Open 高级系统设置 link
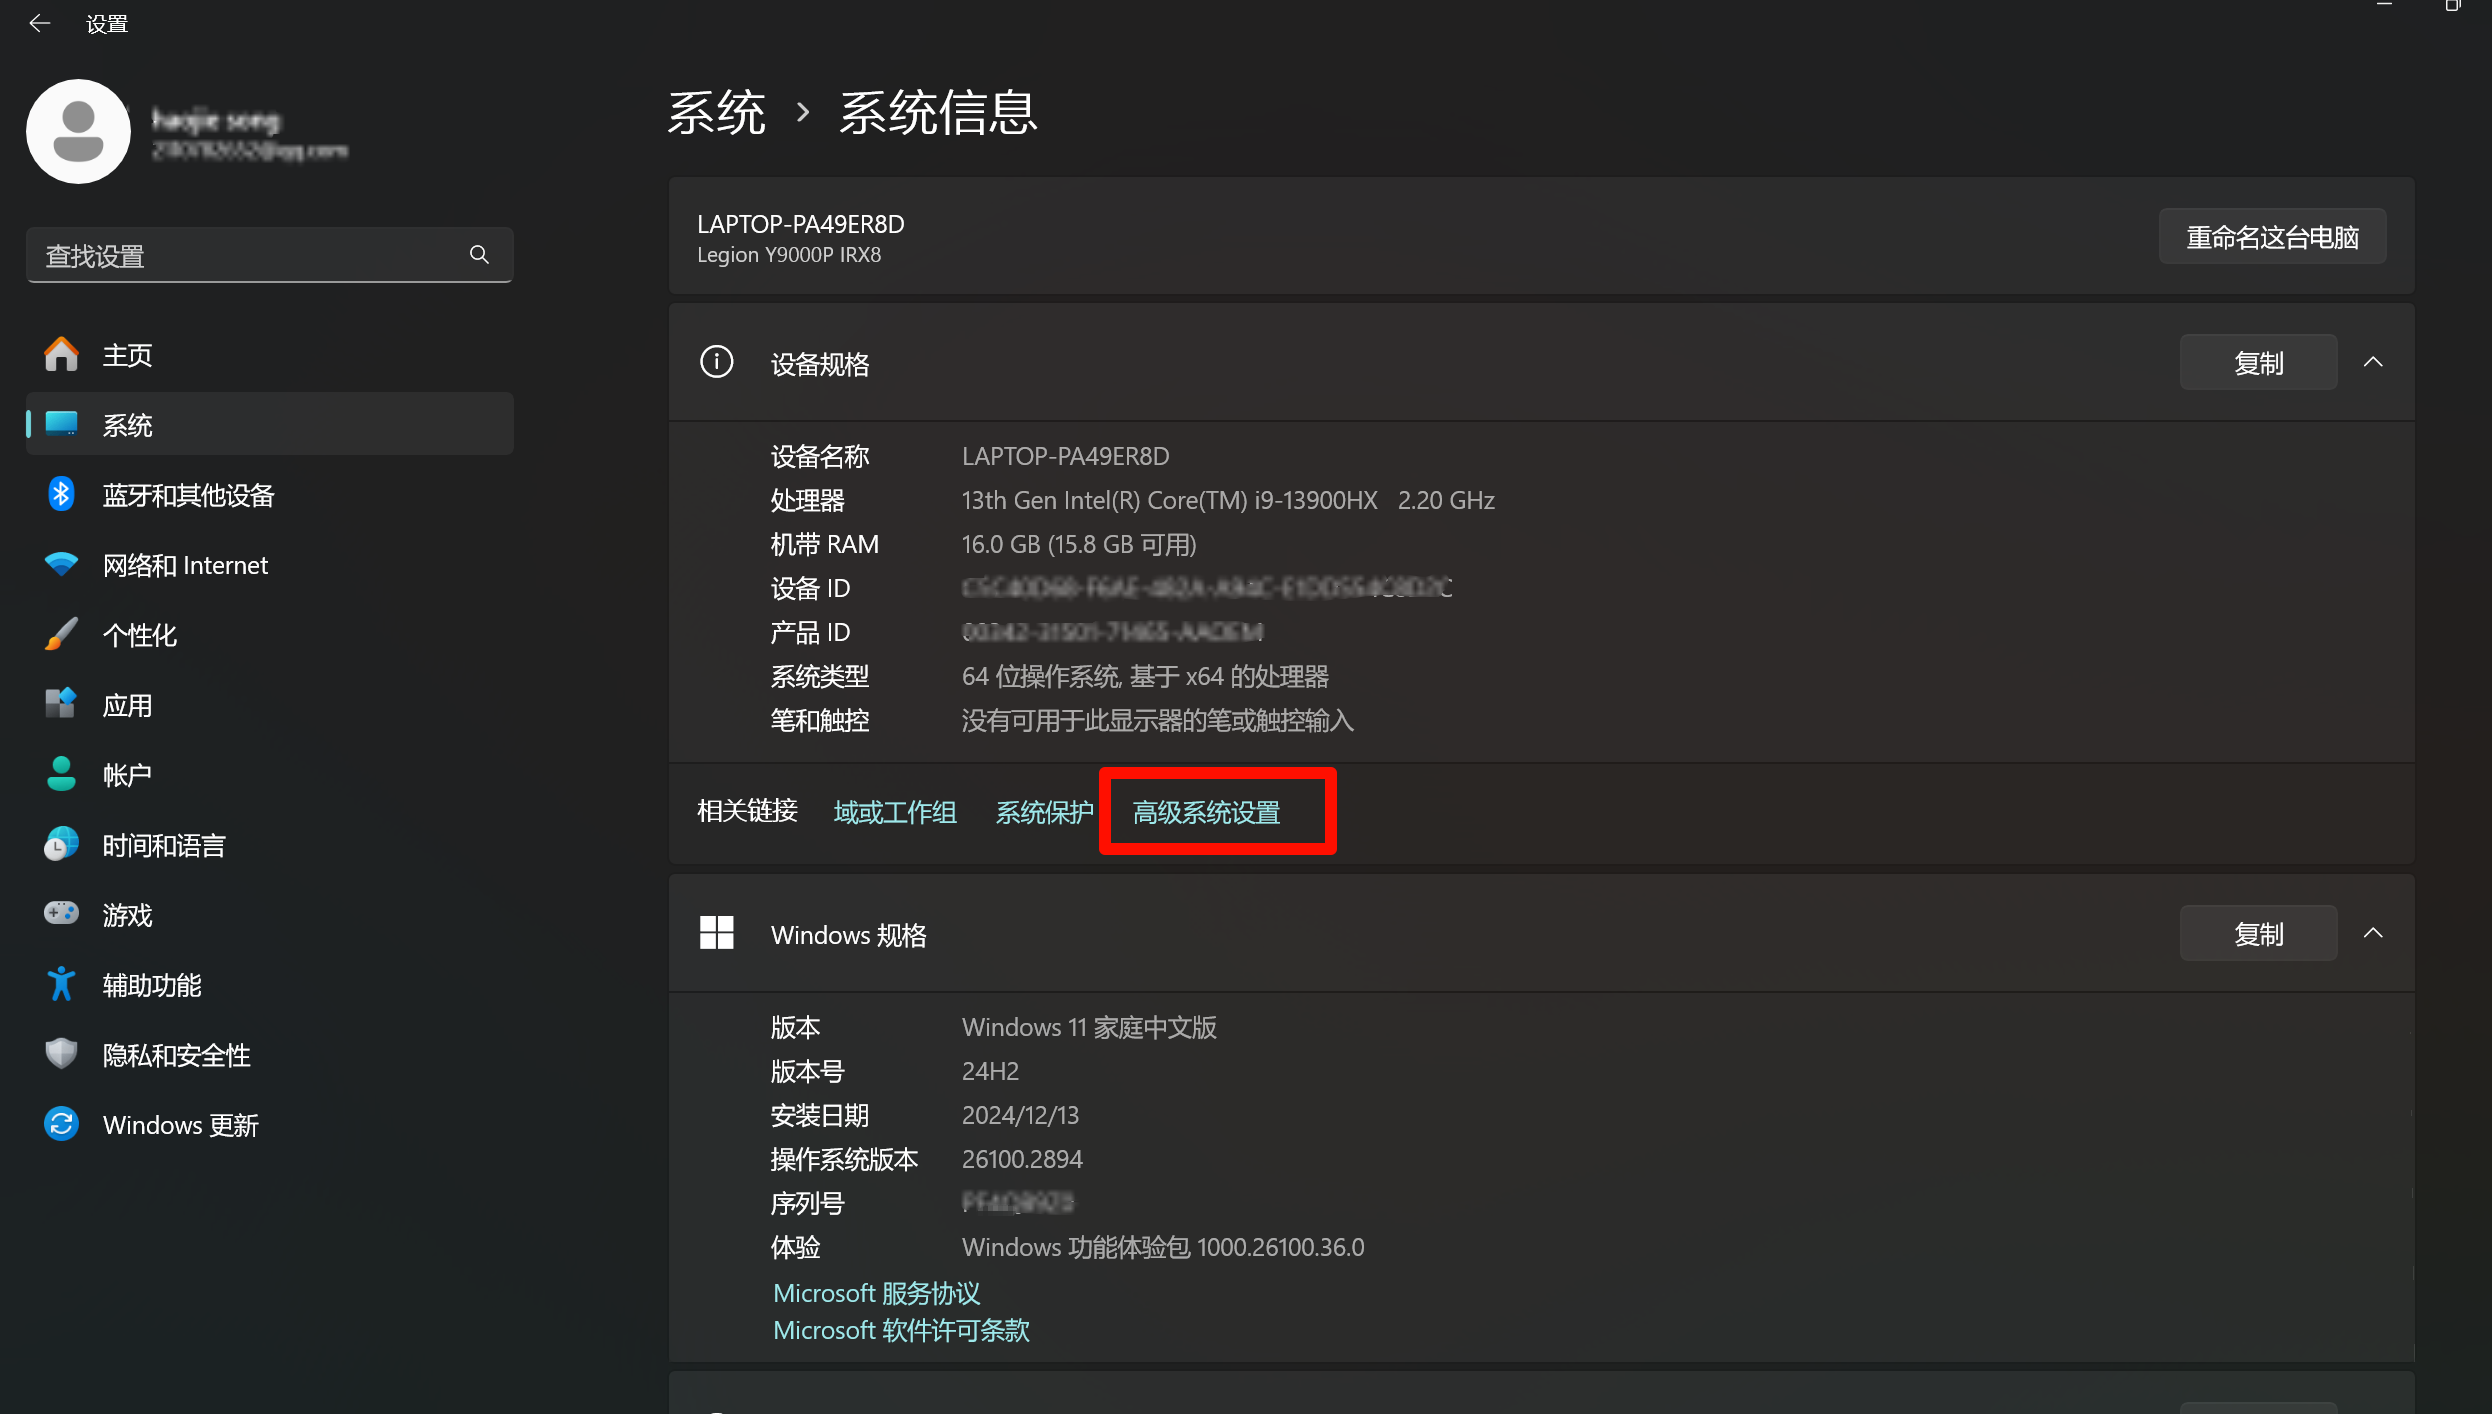 point(1206,812)
